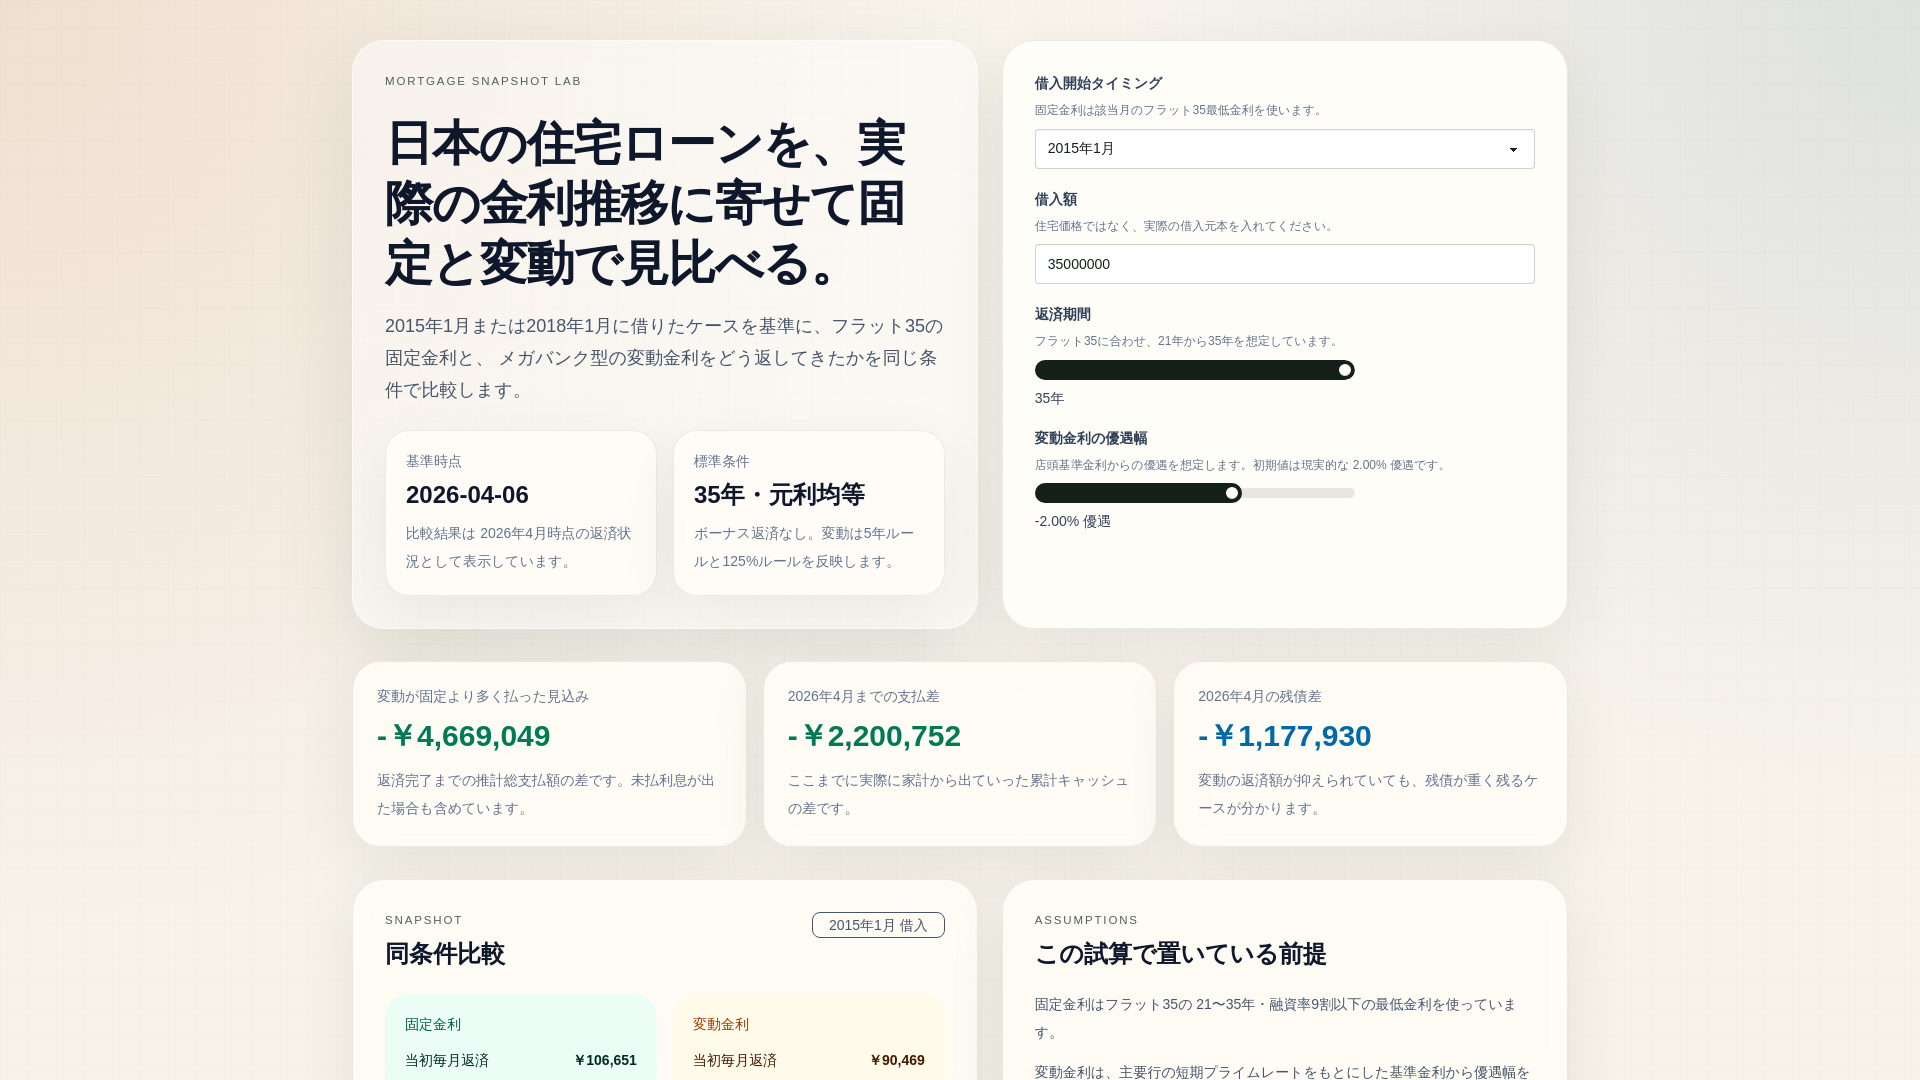1920x1080 pixels.
Task: Click the SNAPSHOT section label
Action: tap(424, 920)
